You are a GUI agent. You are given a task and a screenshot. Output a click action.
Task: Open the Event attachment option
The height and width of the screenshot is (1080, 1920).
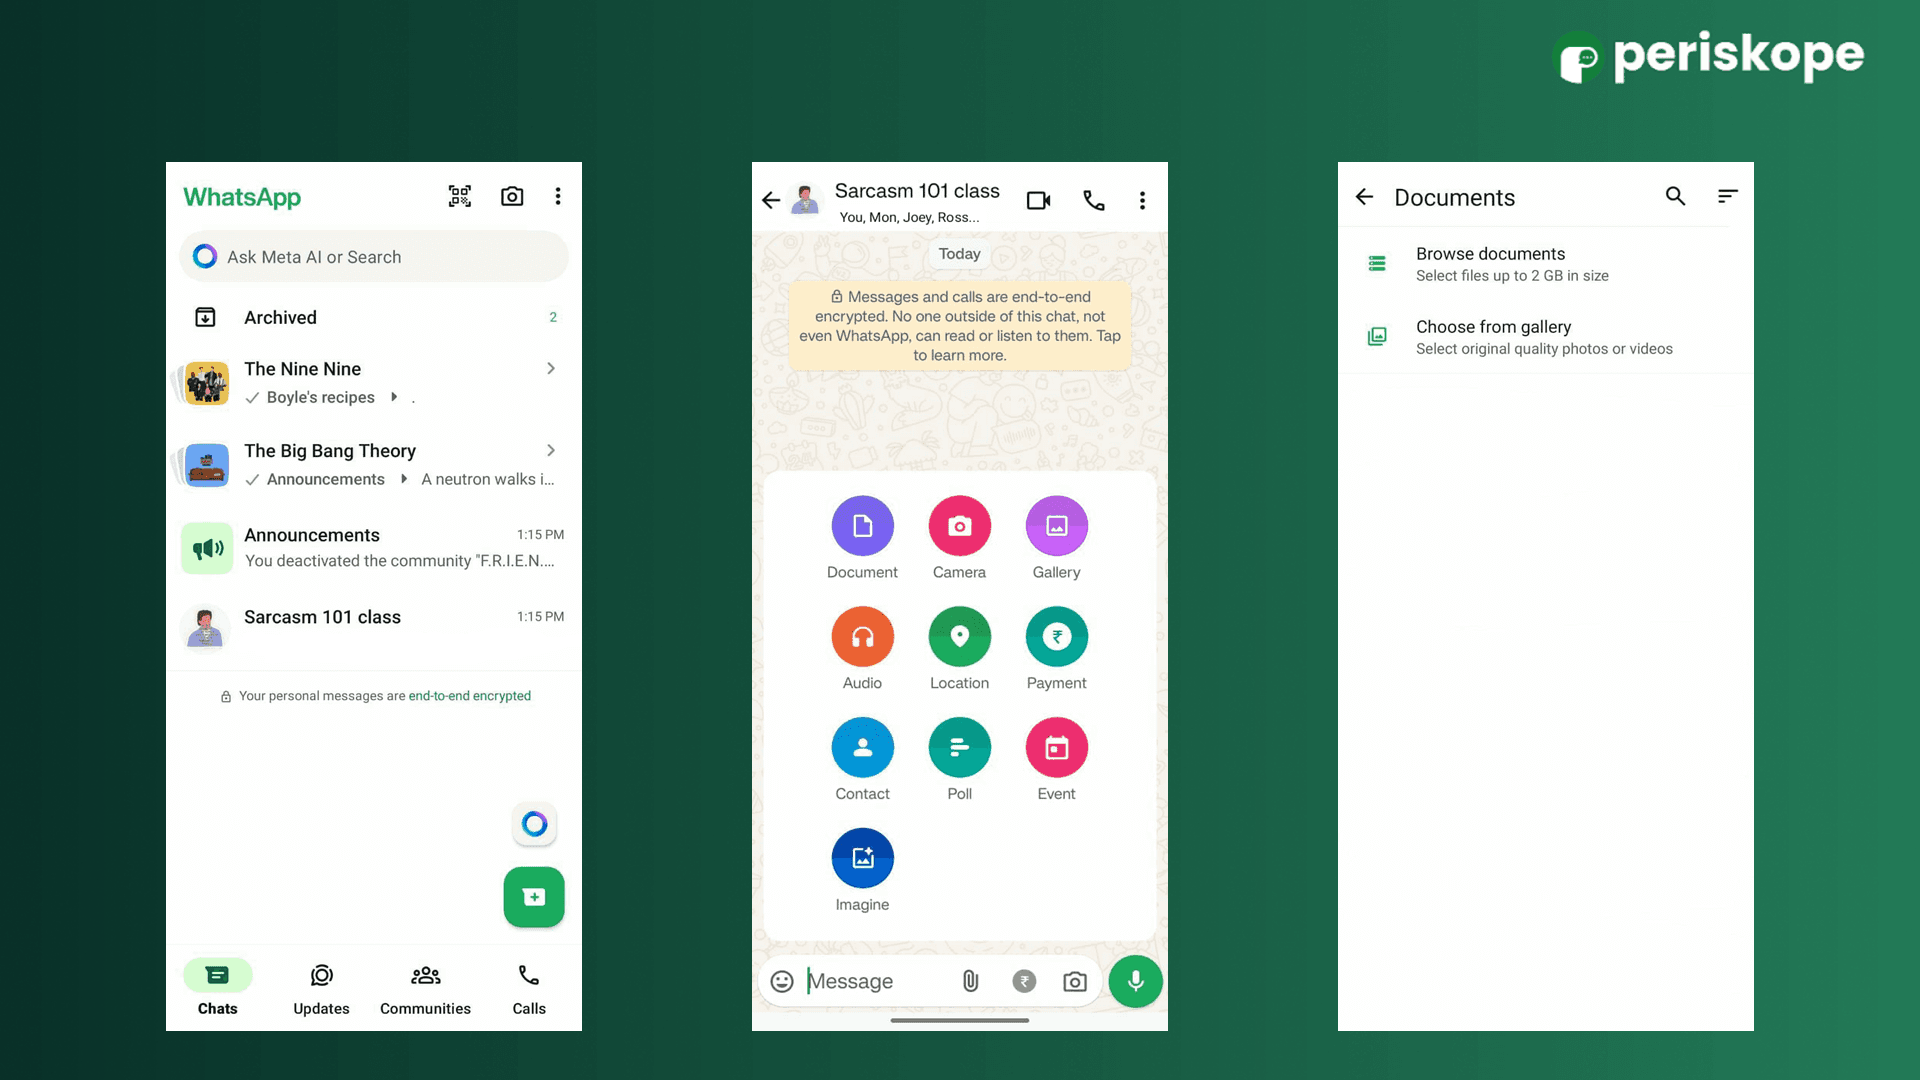point(1056,748)
